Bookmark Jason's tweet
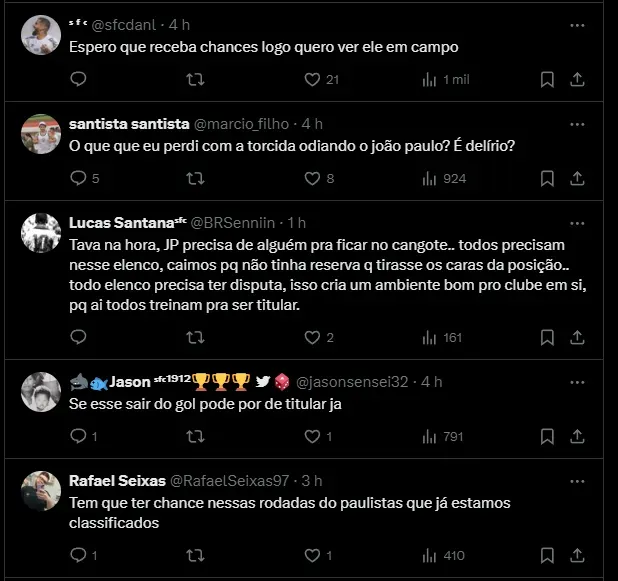The width and height of the screenshot is (618, 581). (x=547, y=436)
